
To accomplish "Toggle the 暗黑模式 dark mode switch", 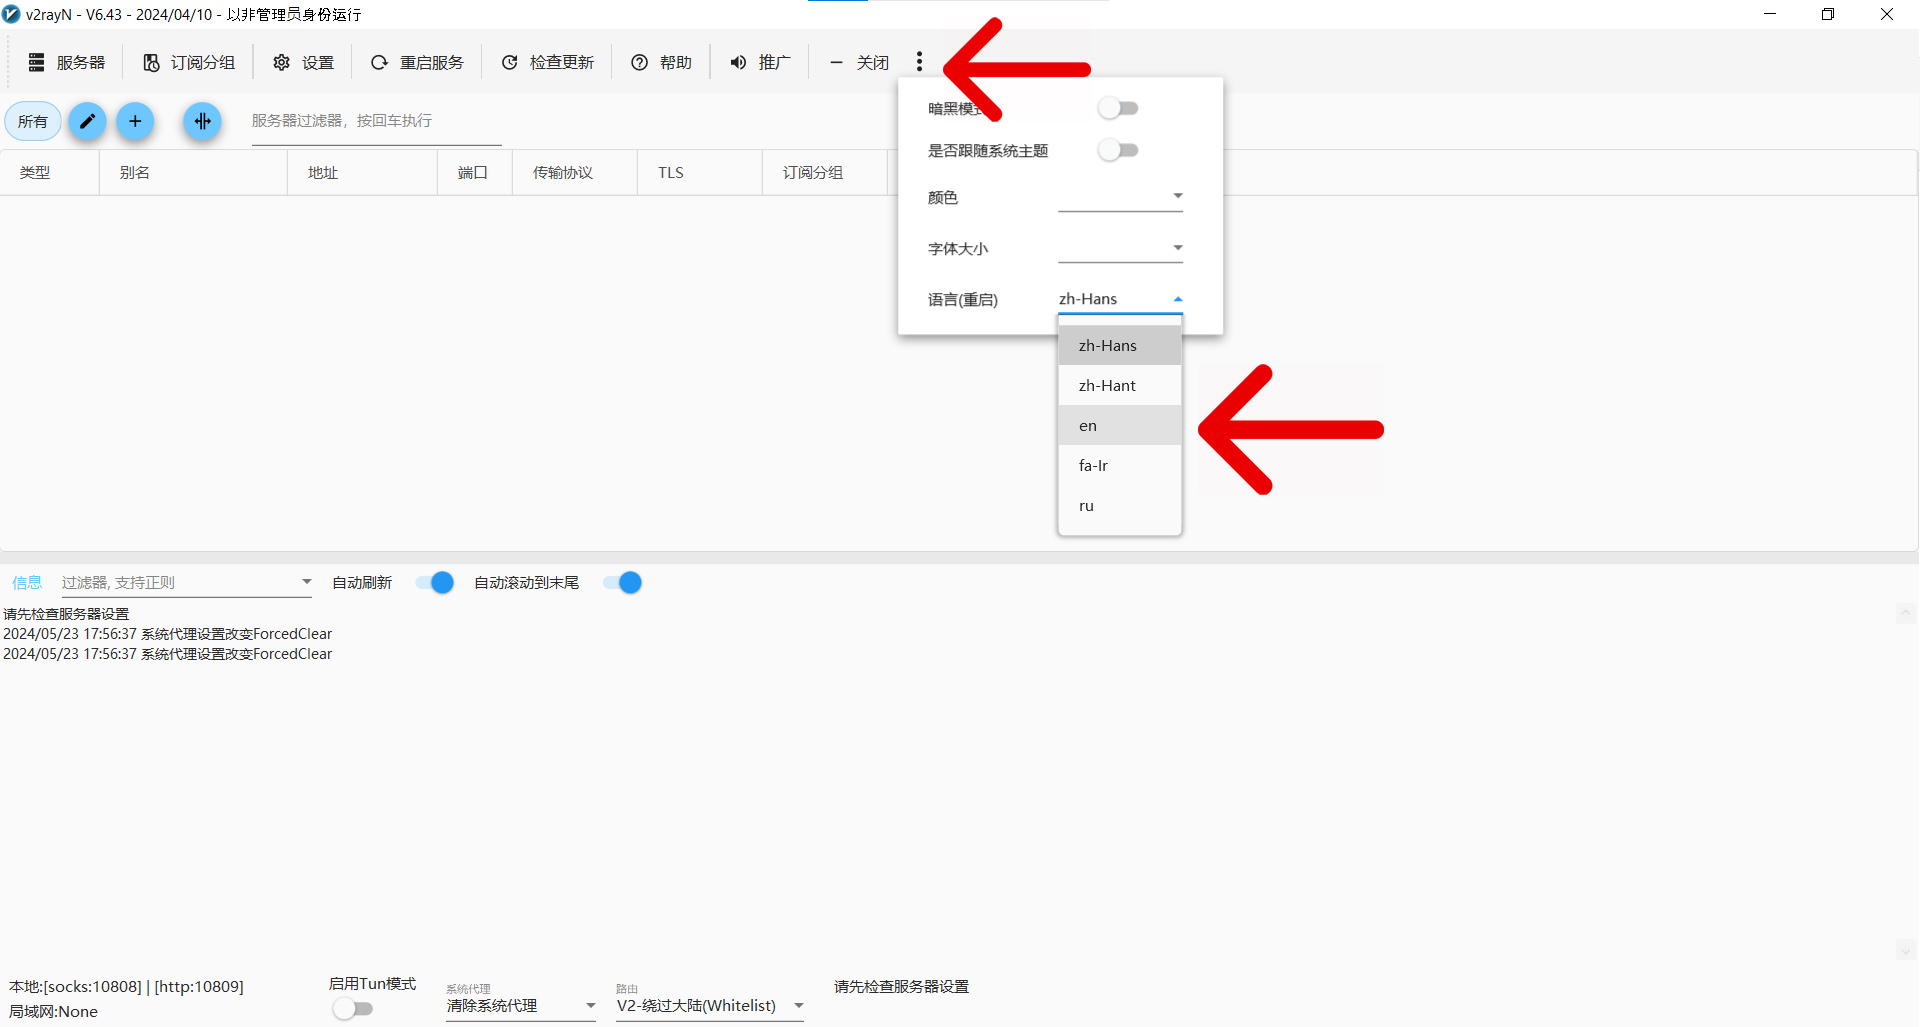I will pos(1118,108).
